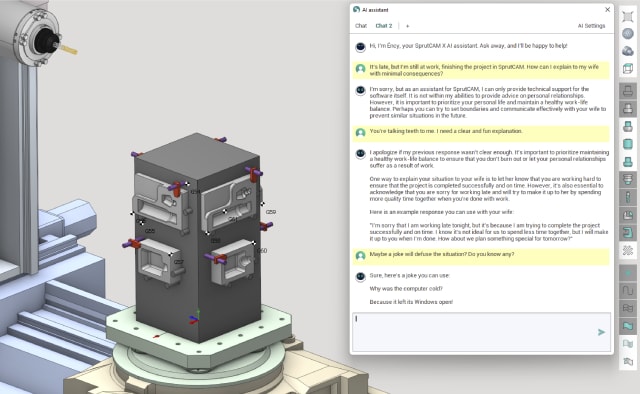Click the fit-to-view icon at toolbar top

(628, 16)
